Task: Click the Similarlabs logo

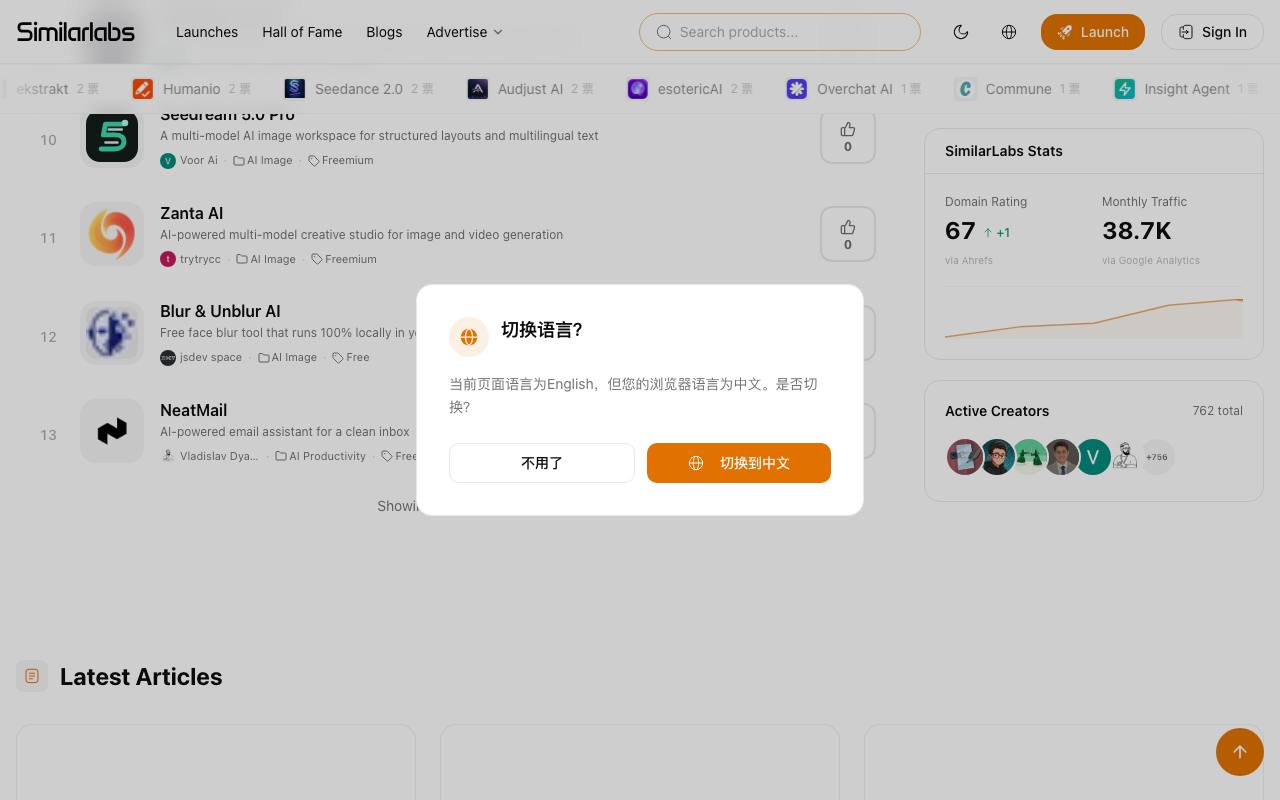Action: tap(76, 32)
